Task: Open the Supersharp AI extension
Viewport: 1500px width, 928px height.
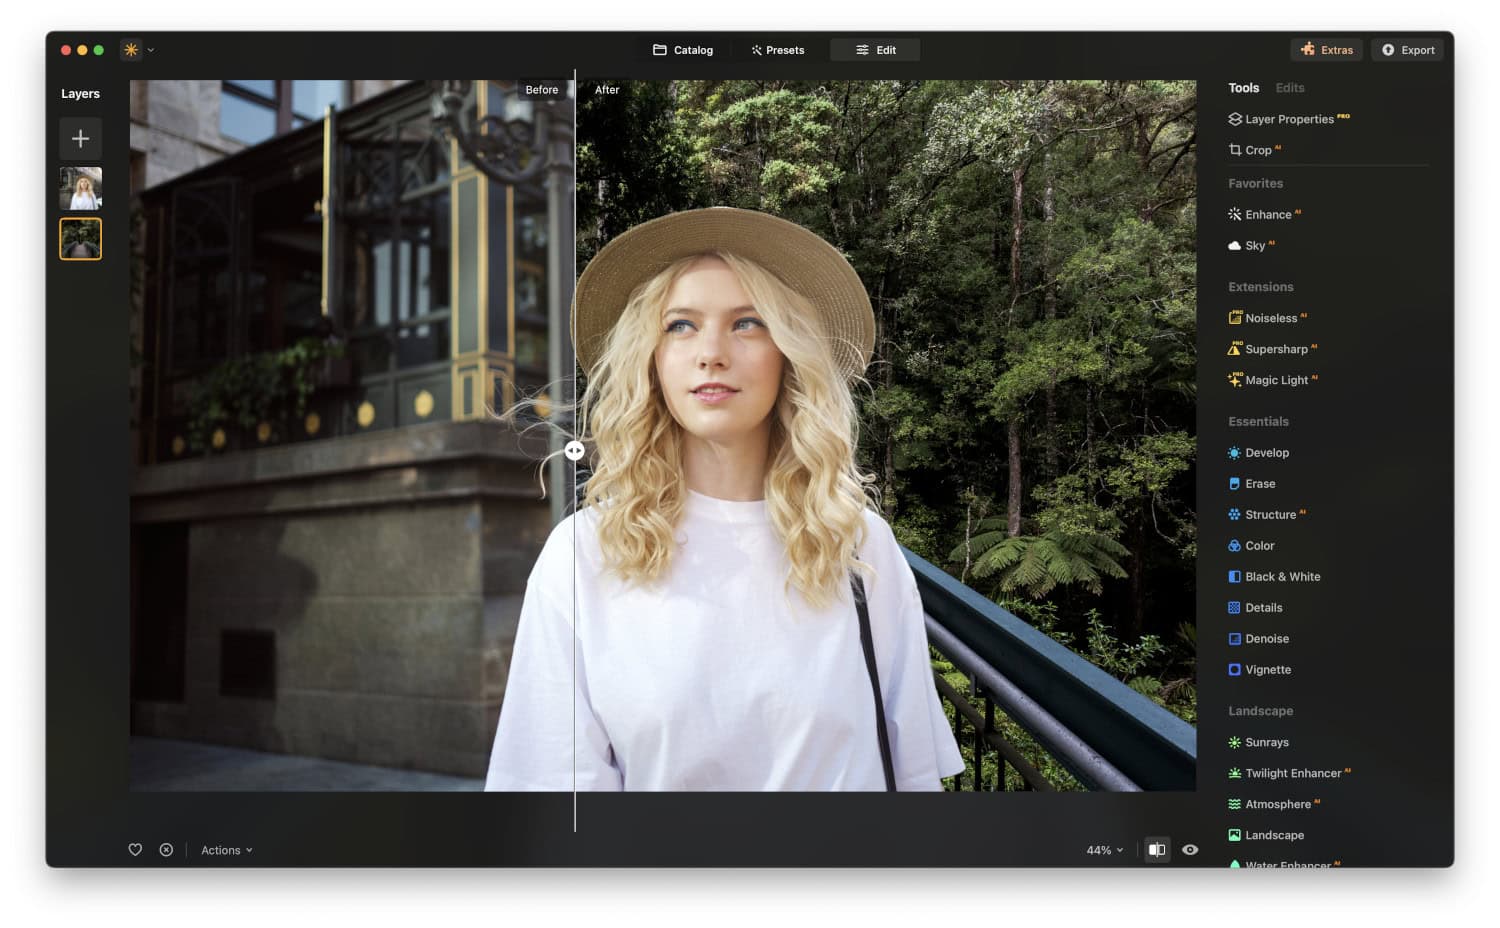Action: [1278, 349]
